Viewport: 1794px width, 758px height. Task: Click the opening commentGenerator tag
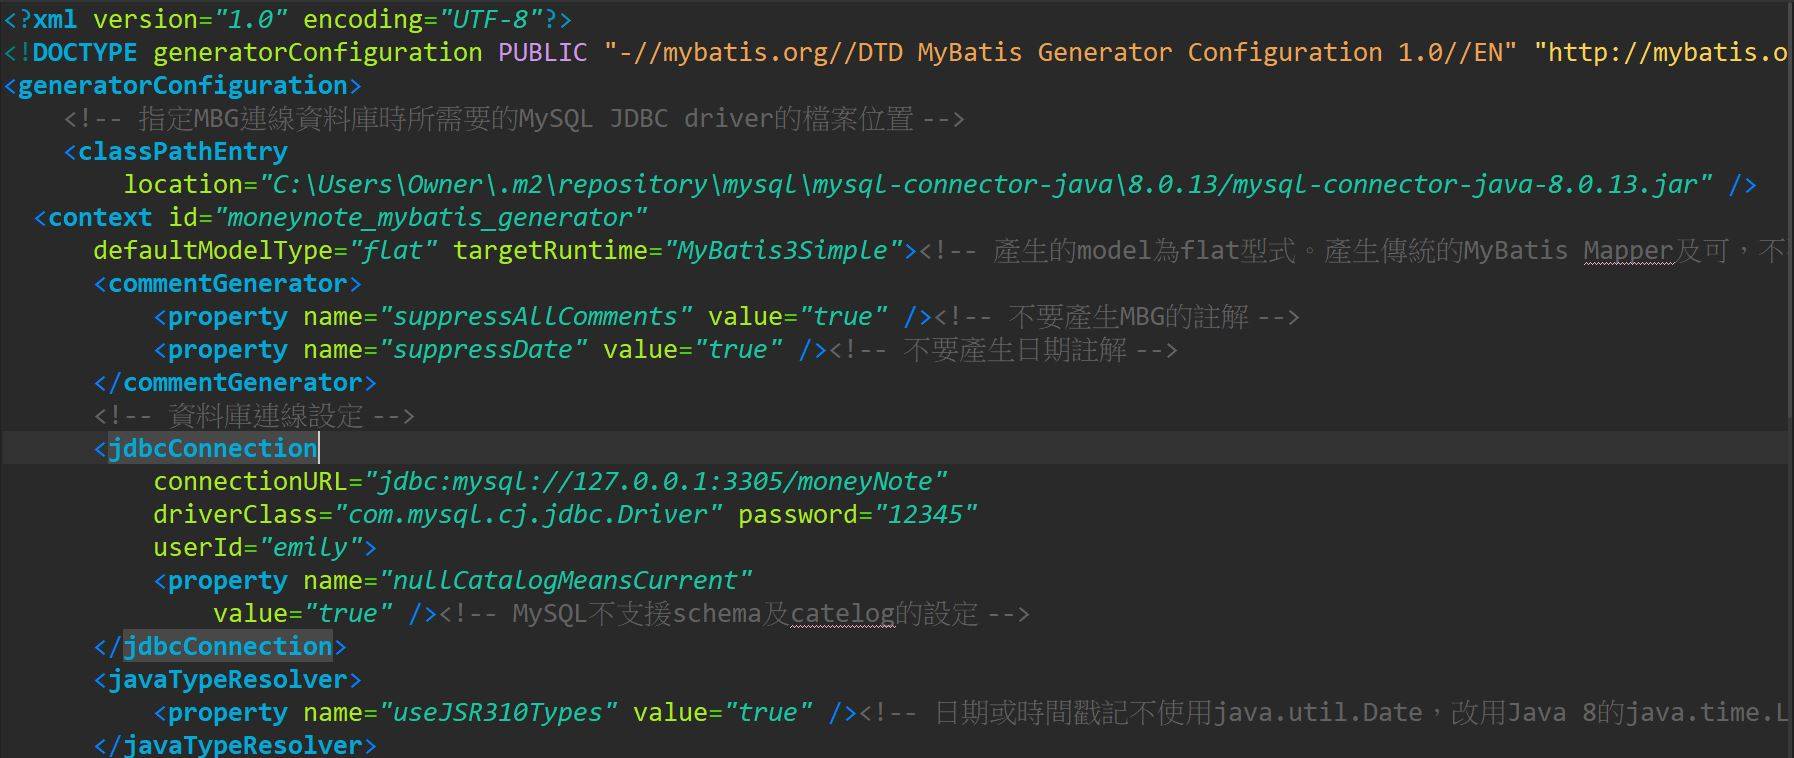tap(228, 283)
